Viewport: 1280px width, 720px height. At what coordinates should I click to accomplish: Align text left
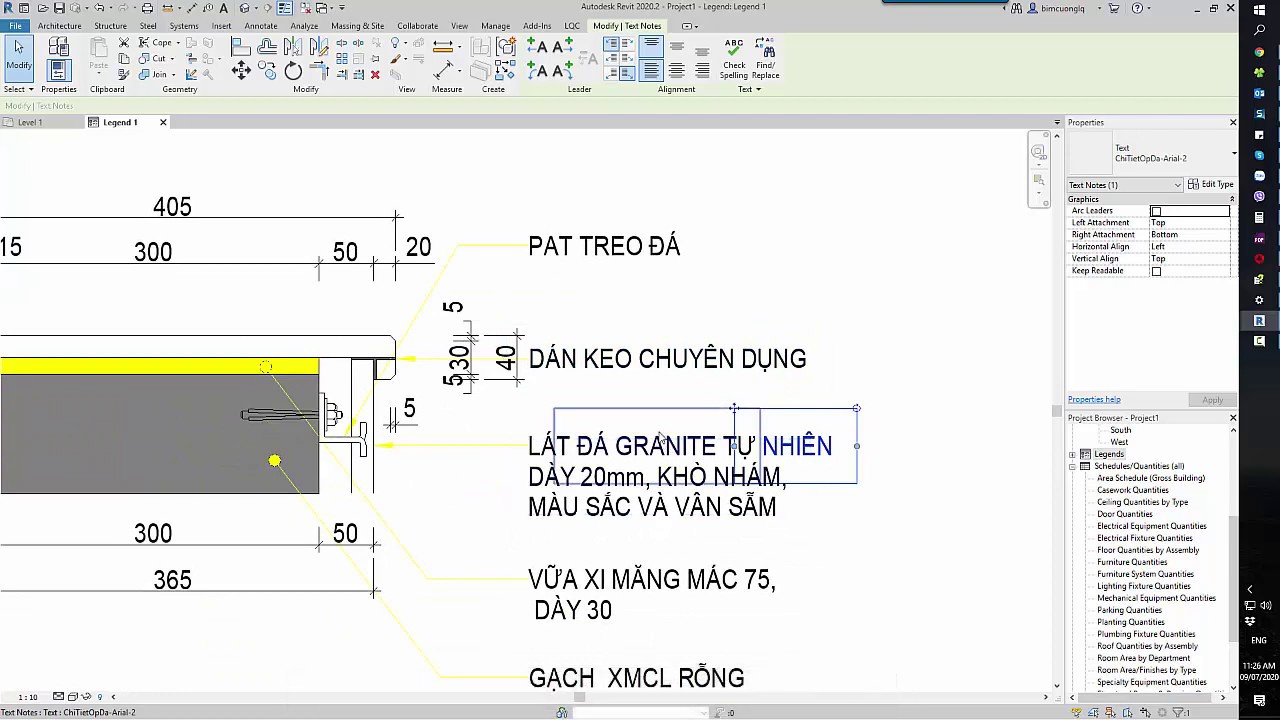[651, 70]
